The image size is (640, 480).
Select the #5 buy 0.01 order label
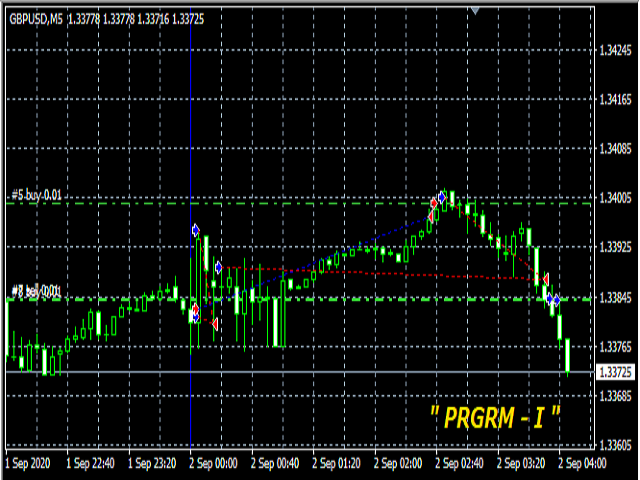click(x=36, y=195)
